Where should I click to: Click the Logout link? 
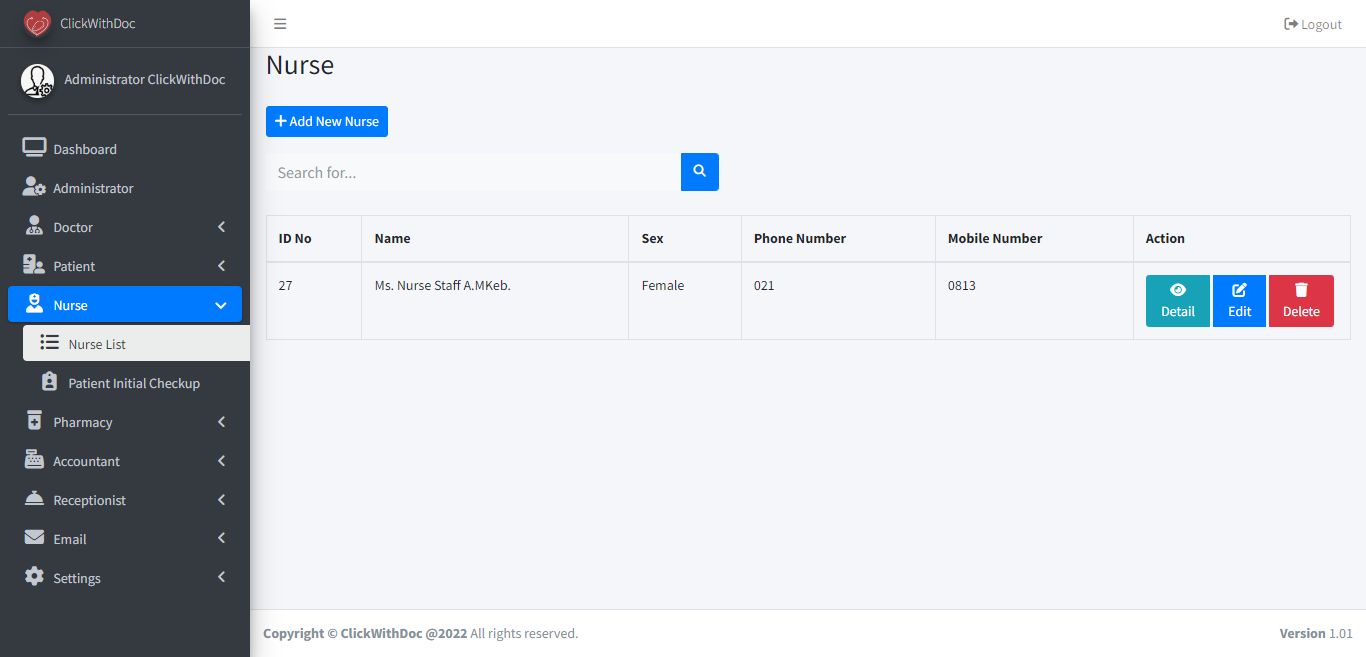coord(1313,24)
